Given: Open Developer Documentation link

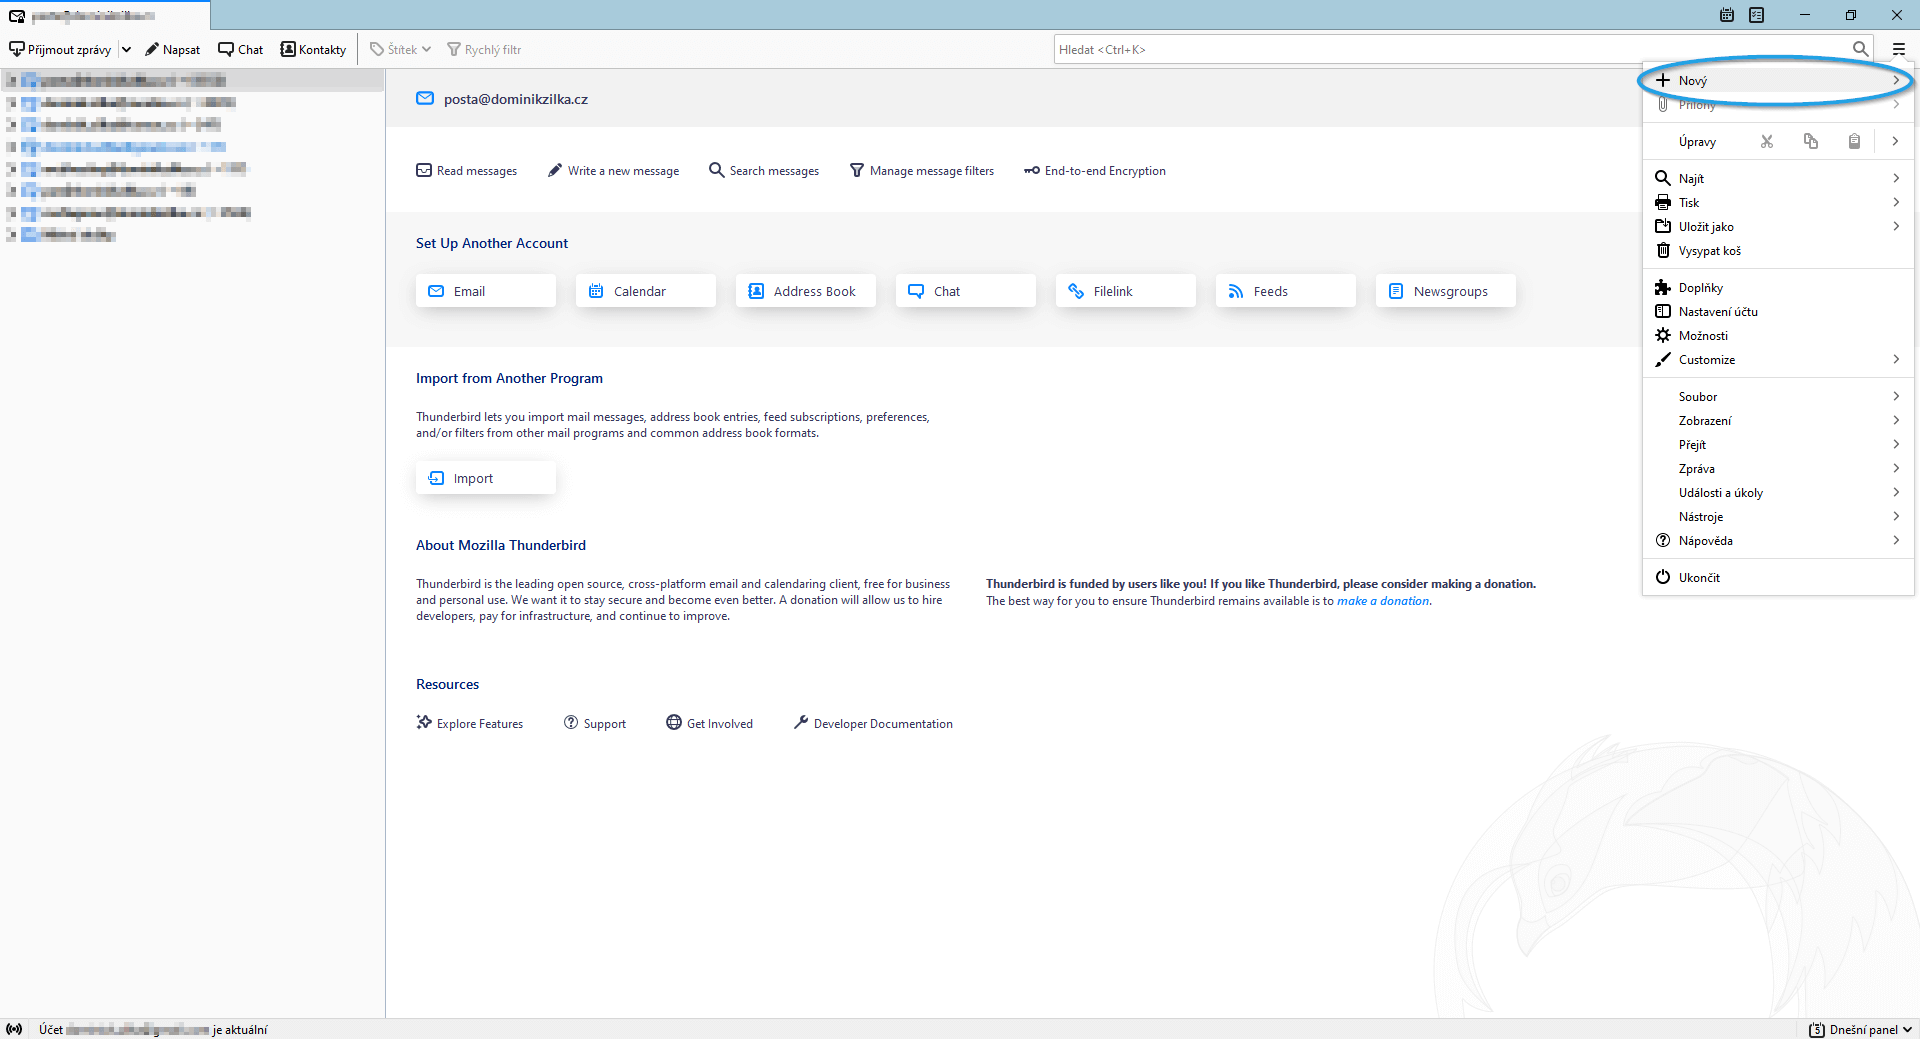Looking at the screenshot, I should pos(873,723).
